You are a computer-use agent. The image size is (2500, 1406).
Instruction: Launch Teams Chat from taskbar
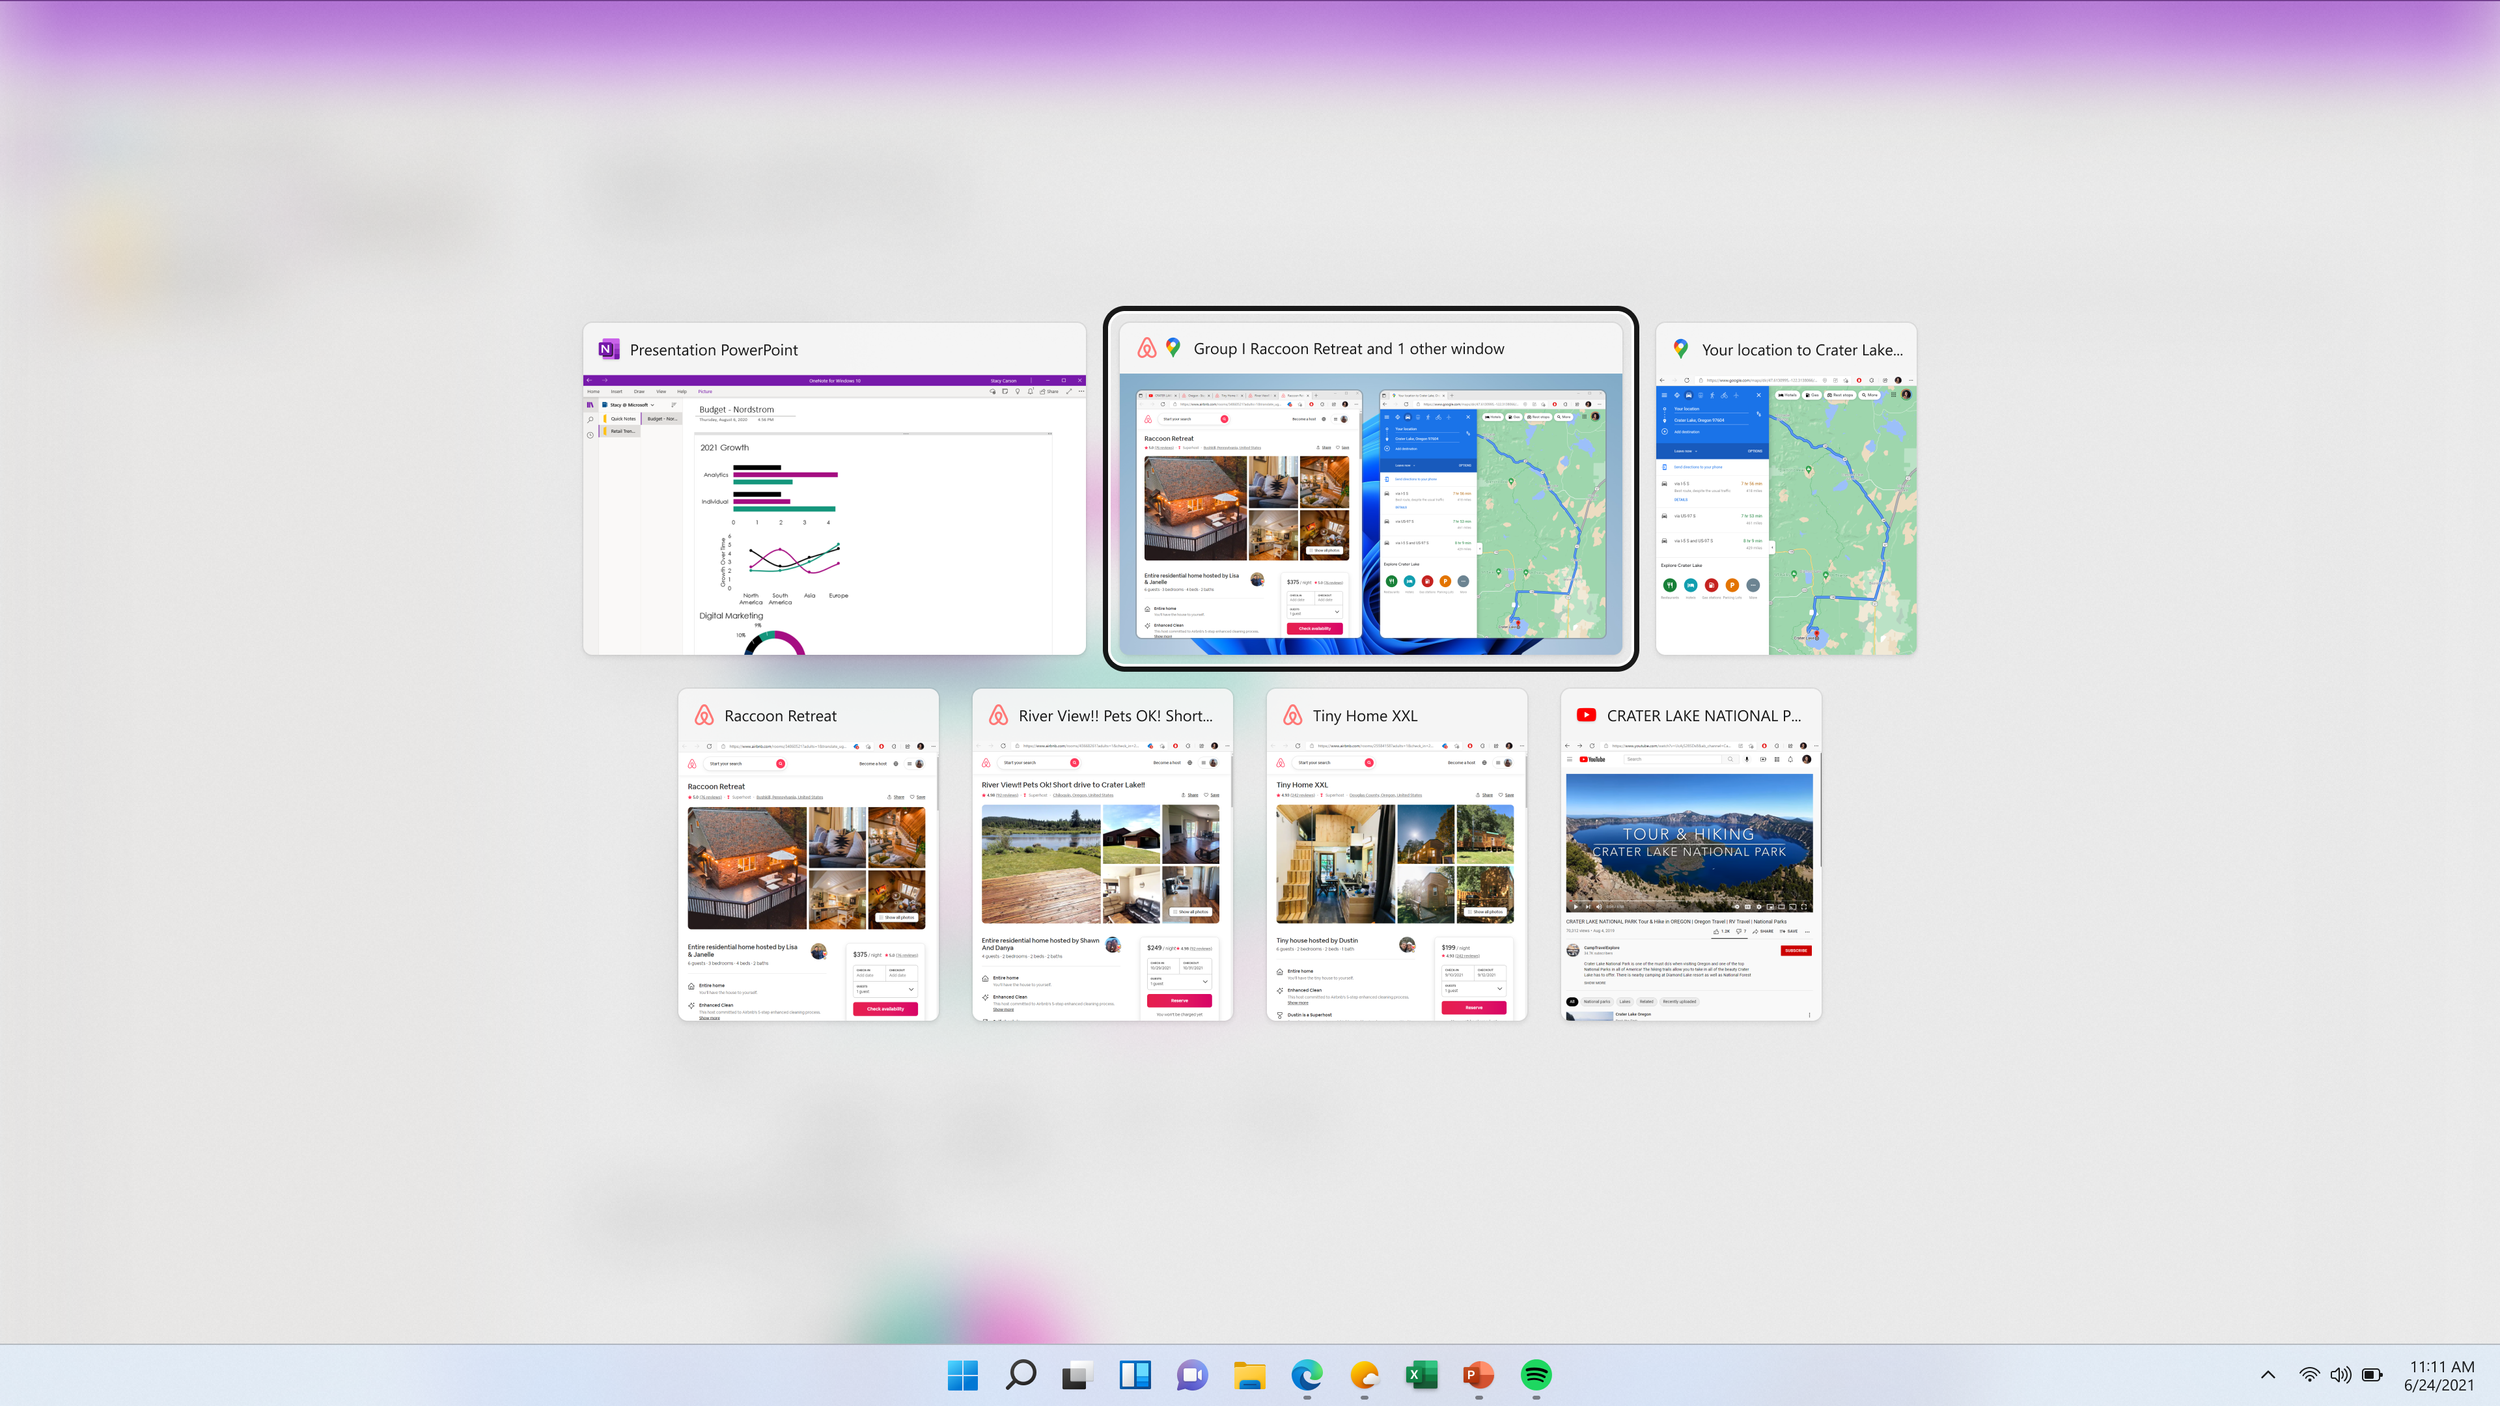point(1192,1375)
